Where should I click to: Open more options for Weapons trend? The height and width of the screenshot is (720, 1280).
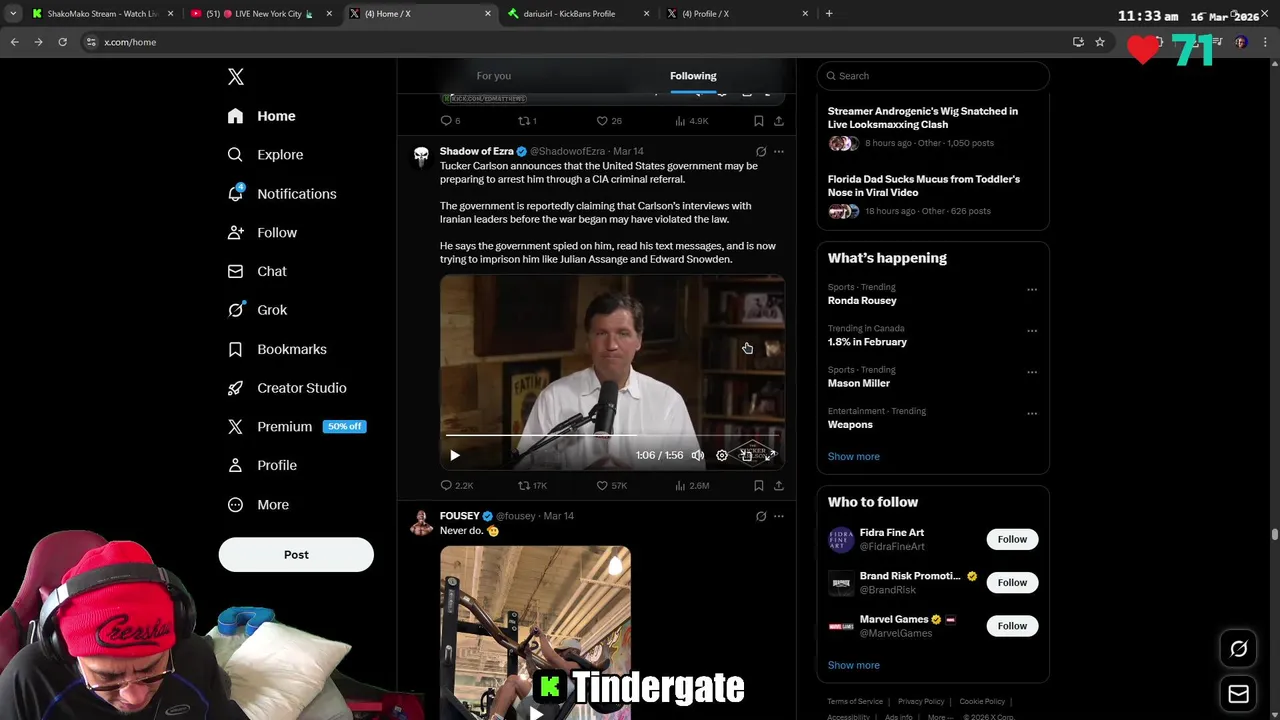tap(1032, 413)
